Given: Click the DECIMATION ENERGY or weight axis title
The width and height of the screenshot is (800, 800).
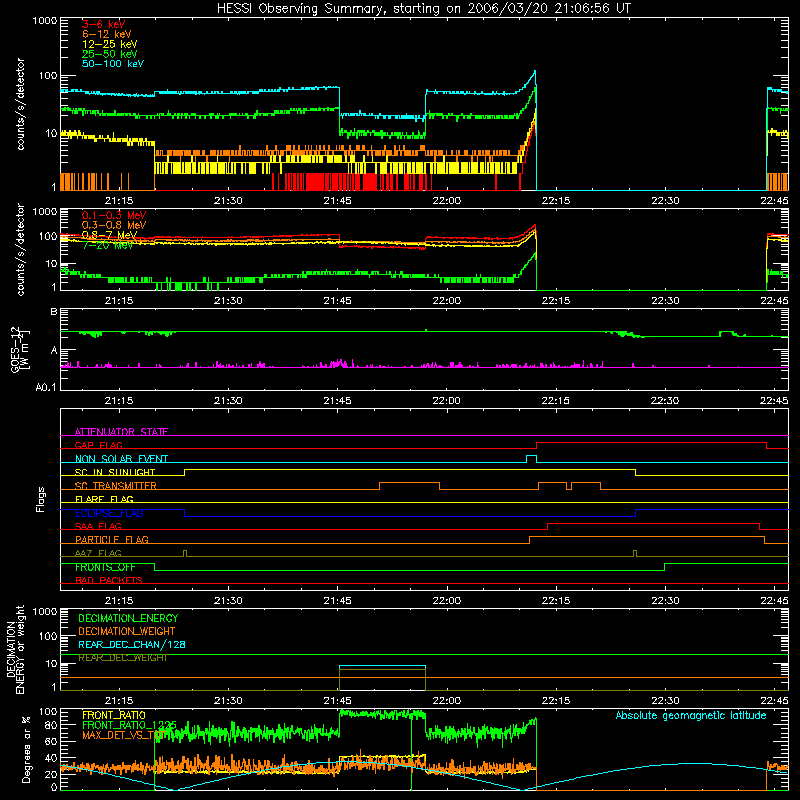Looking at the screenshot, I should coord(15,650).
